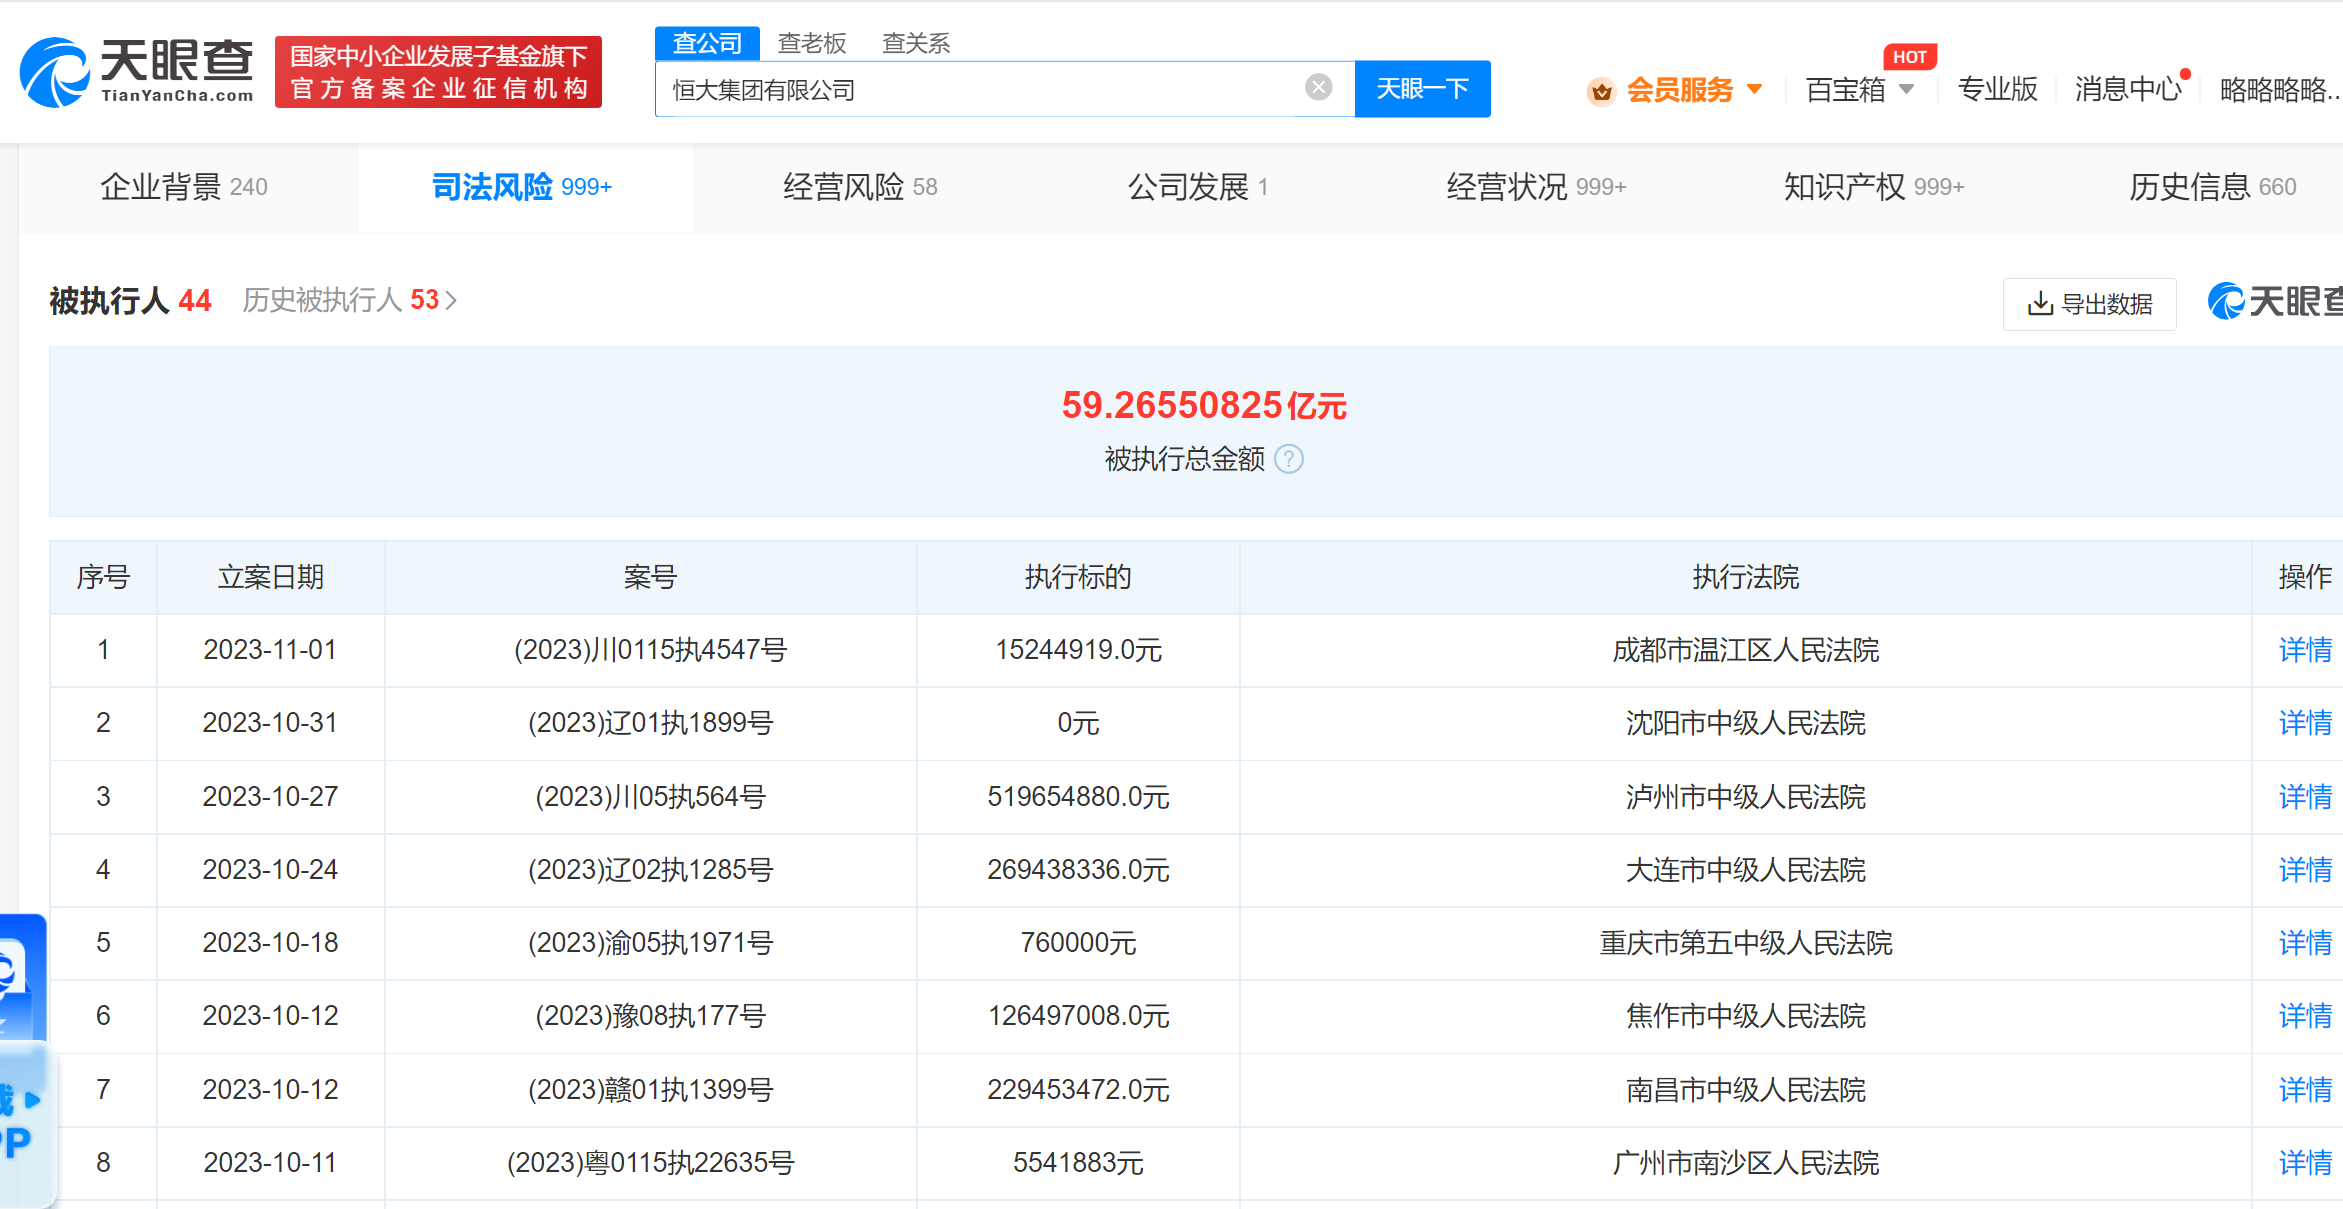Click the 案号 column header

(x=650, y=577)
